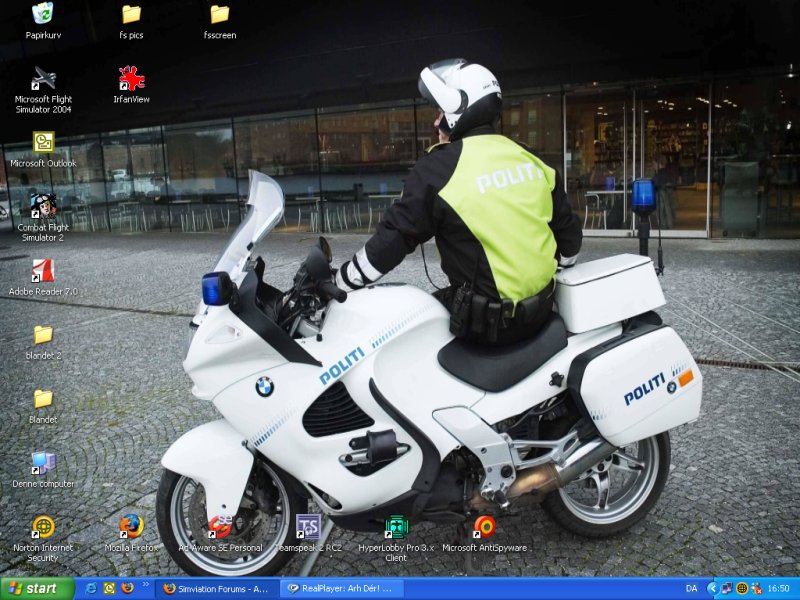This screenshot has width=800, height=600.
Task: Switch to RealPlayer taskbar window
Action: coord(343,589)
